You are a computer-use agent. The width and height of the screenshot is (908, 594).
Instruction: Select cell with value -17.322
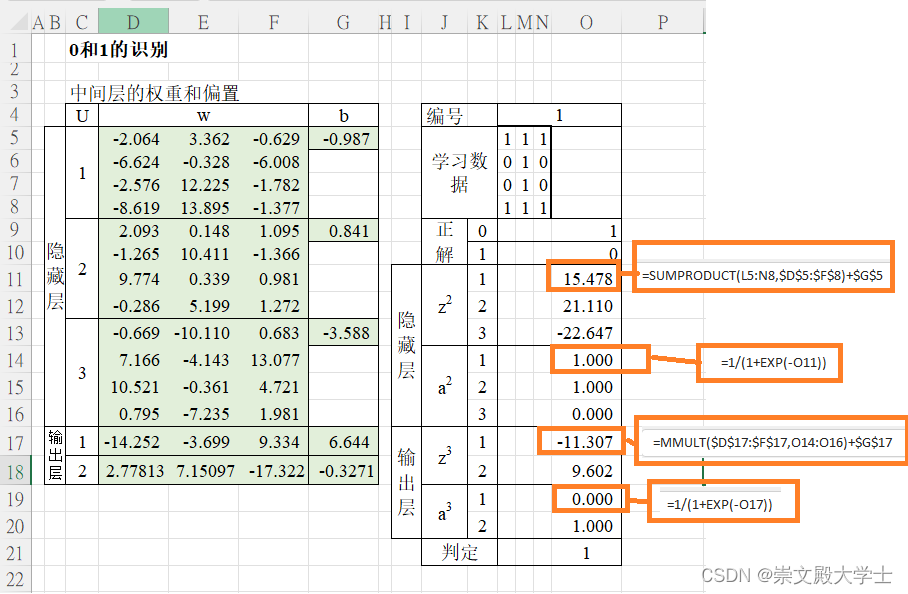pyautogui.click(x=273, y=471)
